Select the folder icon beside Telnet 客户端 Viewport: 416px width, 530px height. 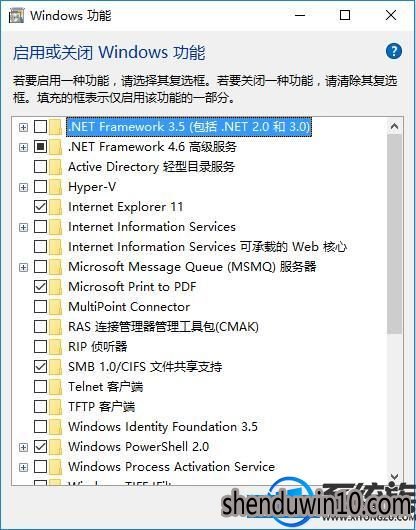55,387
